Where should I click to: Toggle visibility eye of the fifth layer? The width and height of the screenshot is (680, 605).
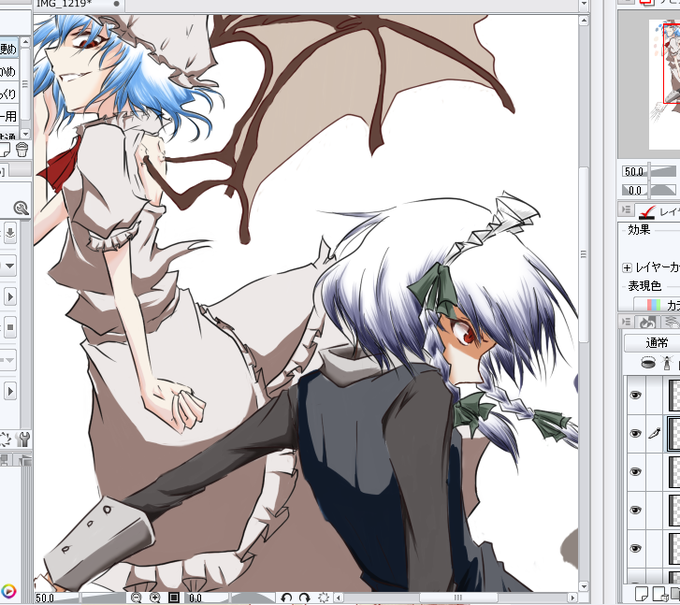(x=635, y=548)
